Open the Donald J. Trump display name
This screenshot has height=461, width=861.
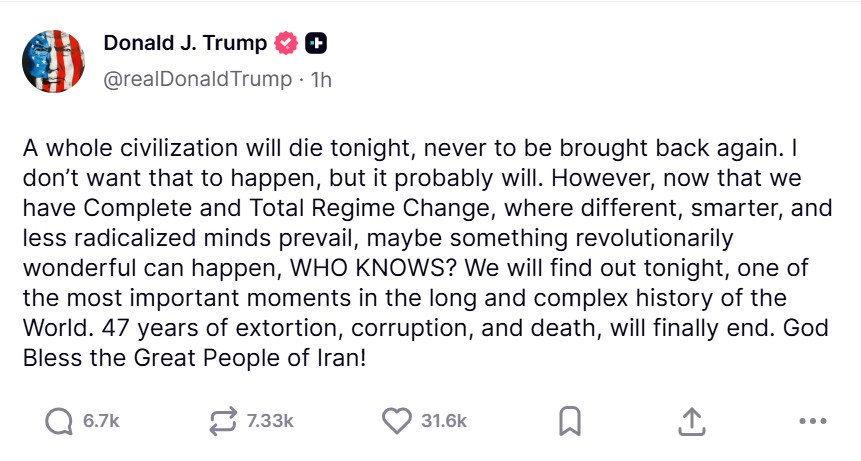185,44
